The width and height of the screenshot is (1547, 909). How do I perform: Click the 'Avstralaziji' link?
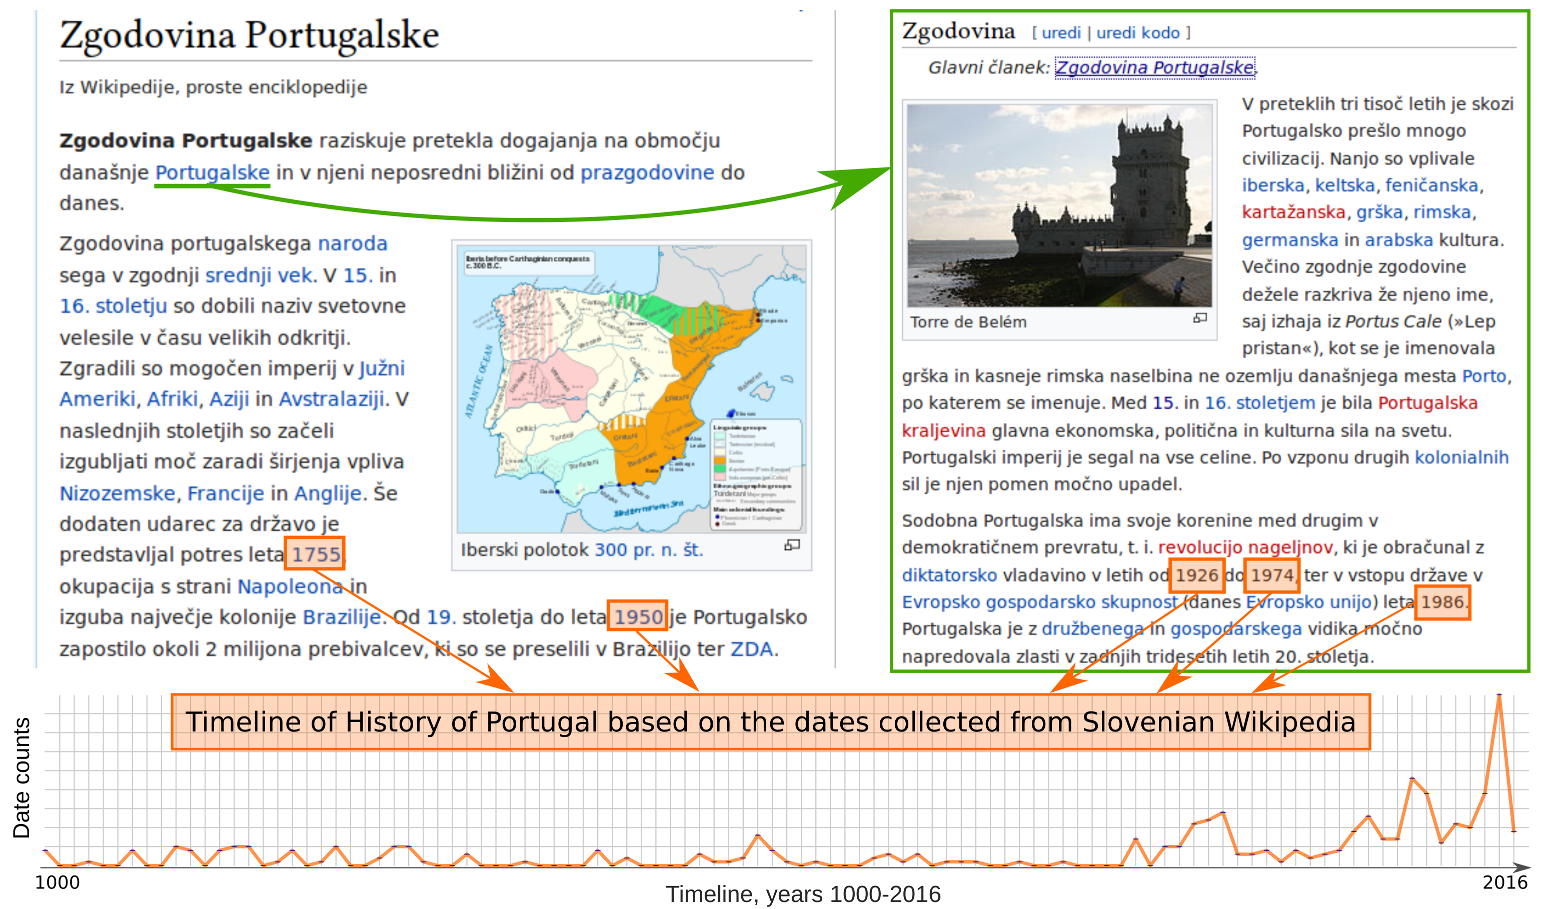click(331, 399)
